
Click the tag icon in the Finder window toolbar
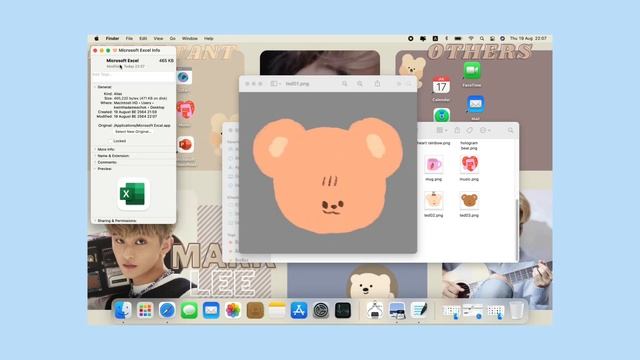(x=470, y=130)
